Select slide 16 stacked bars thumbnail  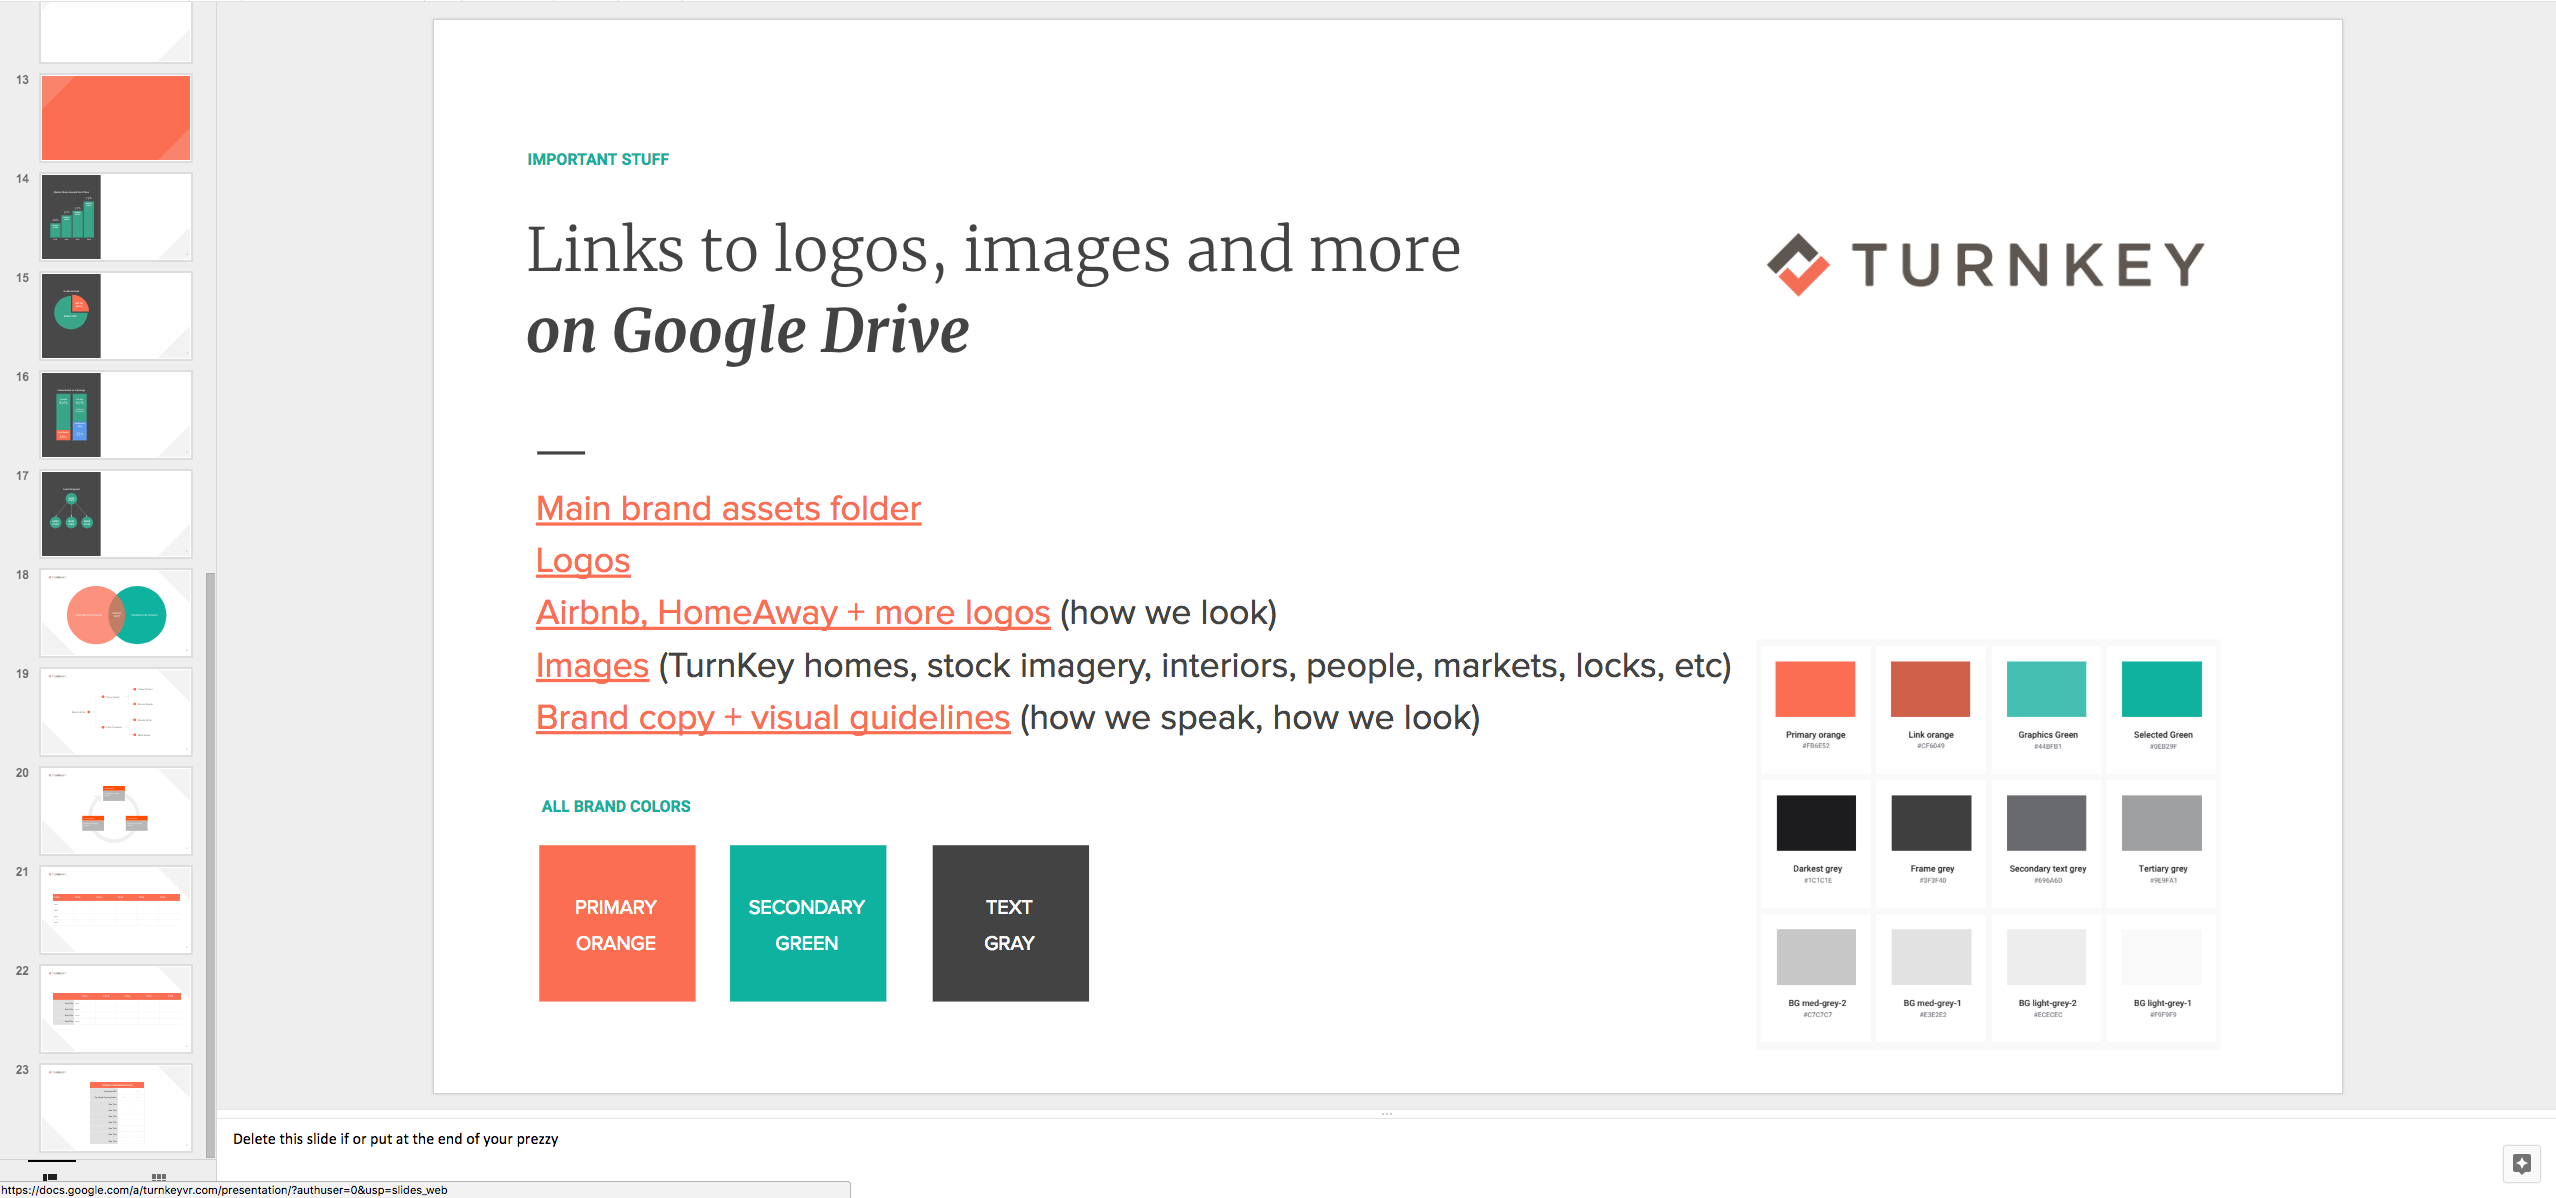(116, 415)
